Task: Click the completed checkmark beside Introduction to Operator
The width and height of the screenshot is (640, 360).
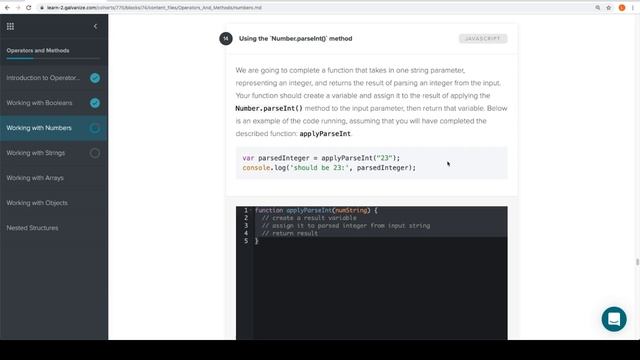Action: pos(95,78)
